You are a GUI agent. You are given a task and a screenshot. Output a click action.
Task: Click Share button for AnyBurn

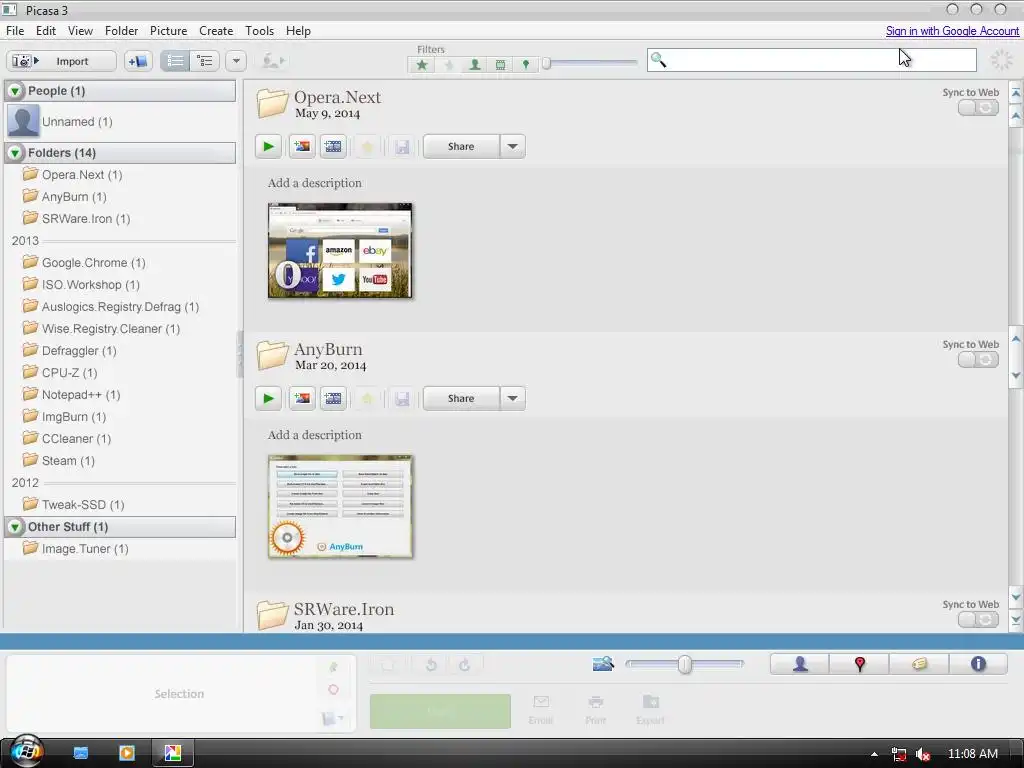coord(461,398)
